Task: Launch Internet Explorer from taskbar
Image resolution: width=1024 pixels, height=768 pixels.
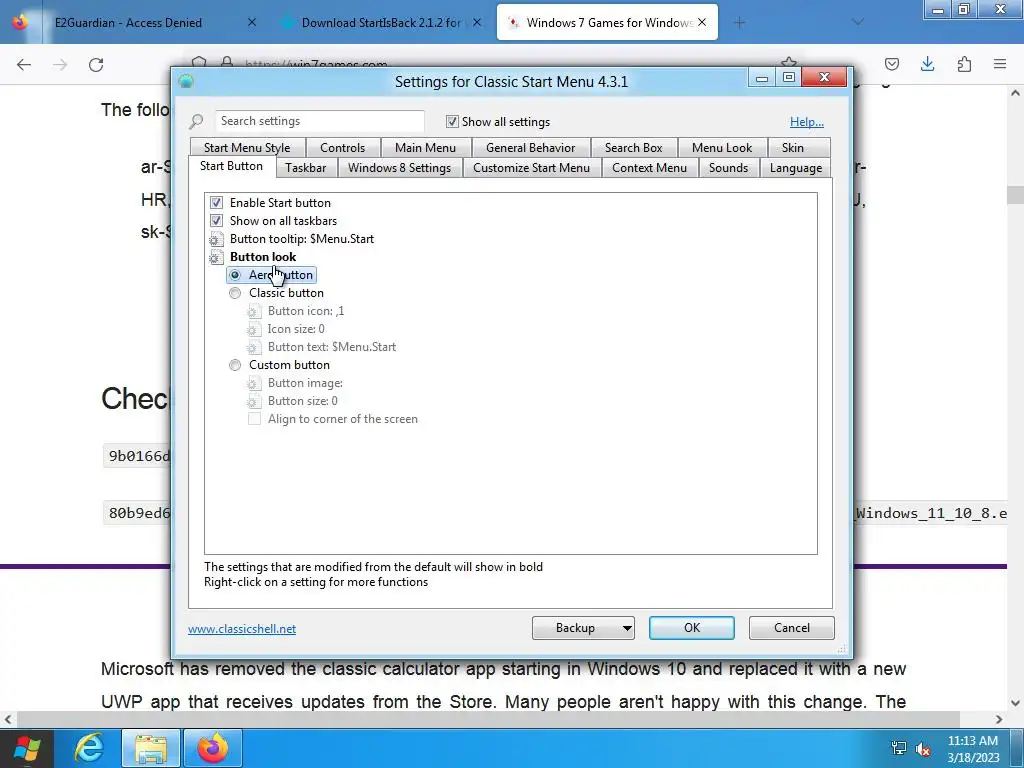Action: pos(89,748)
